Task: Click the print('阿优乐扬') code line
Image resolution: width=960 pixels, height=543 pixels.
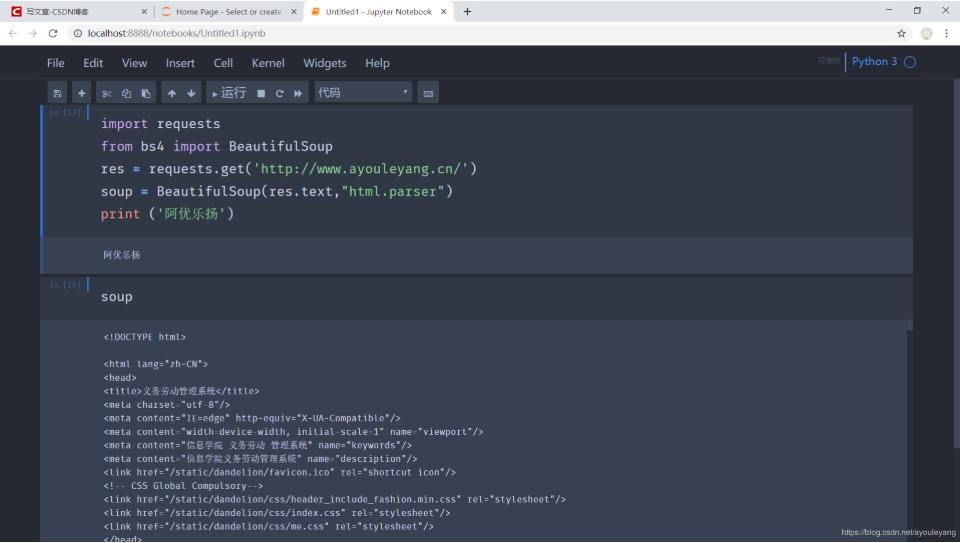Action: (x=167, y=214)
